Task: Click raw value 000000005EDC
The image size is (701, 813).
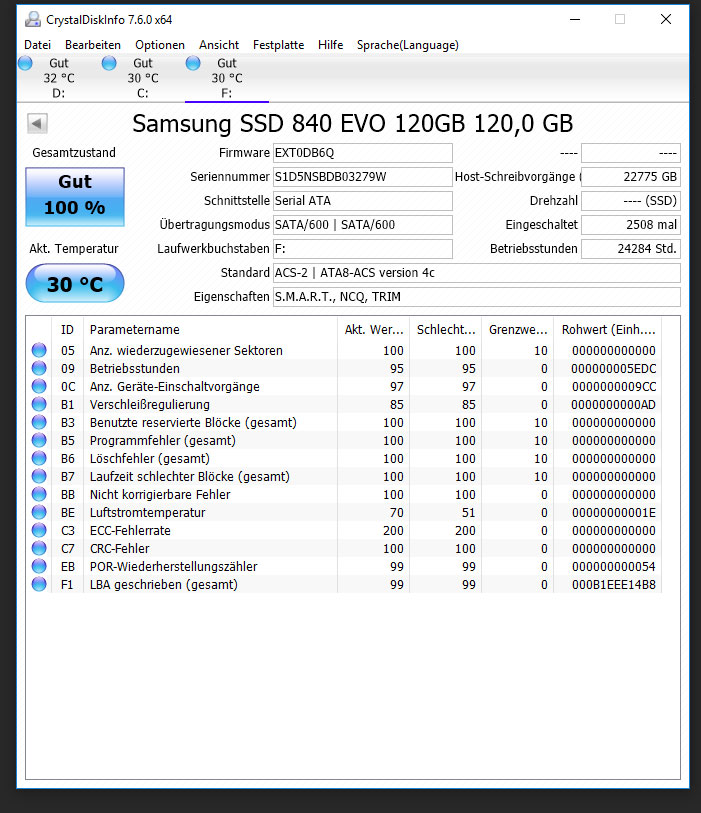Action: [x=613, y=369]
